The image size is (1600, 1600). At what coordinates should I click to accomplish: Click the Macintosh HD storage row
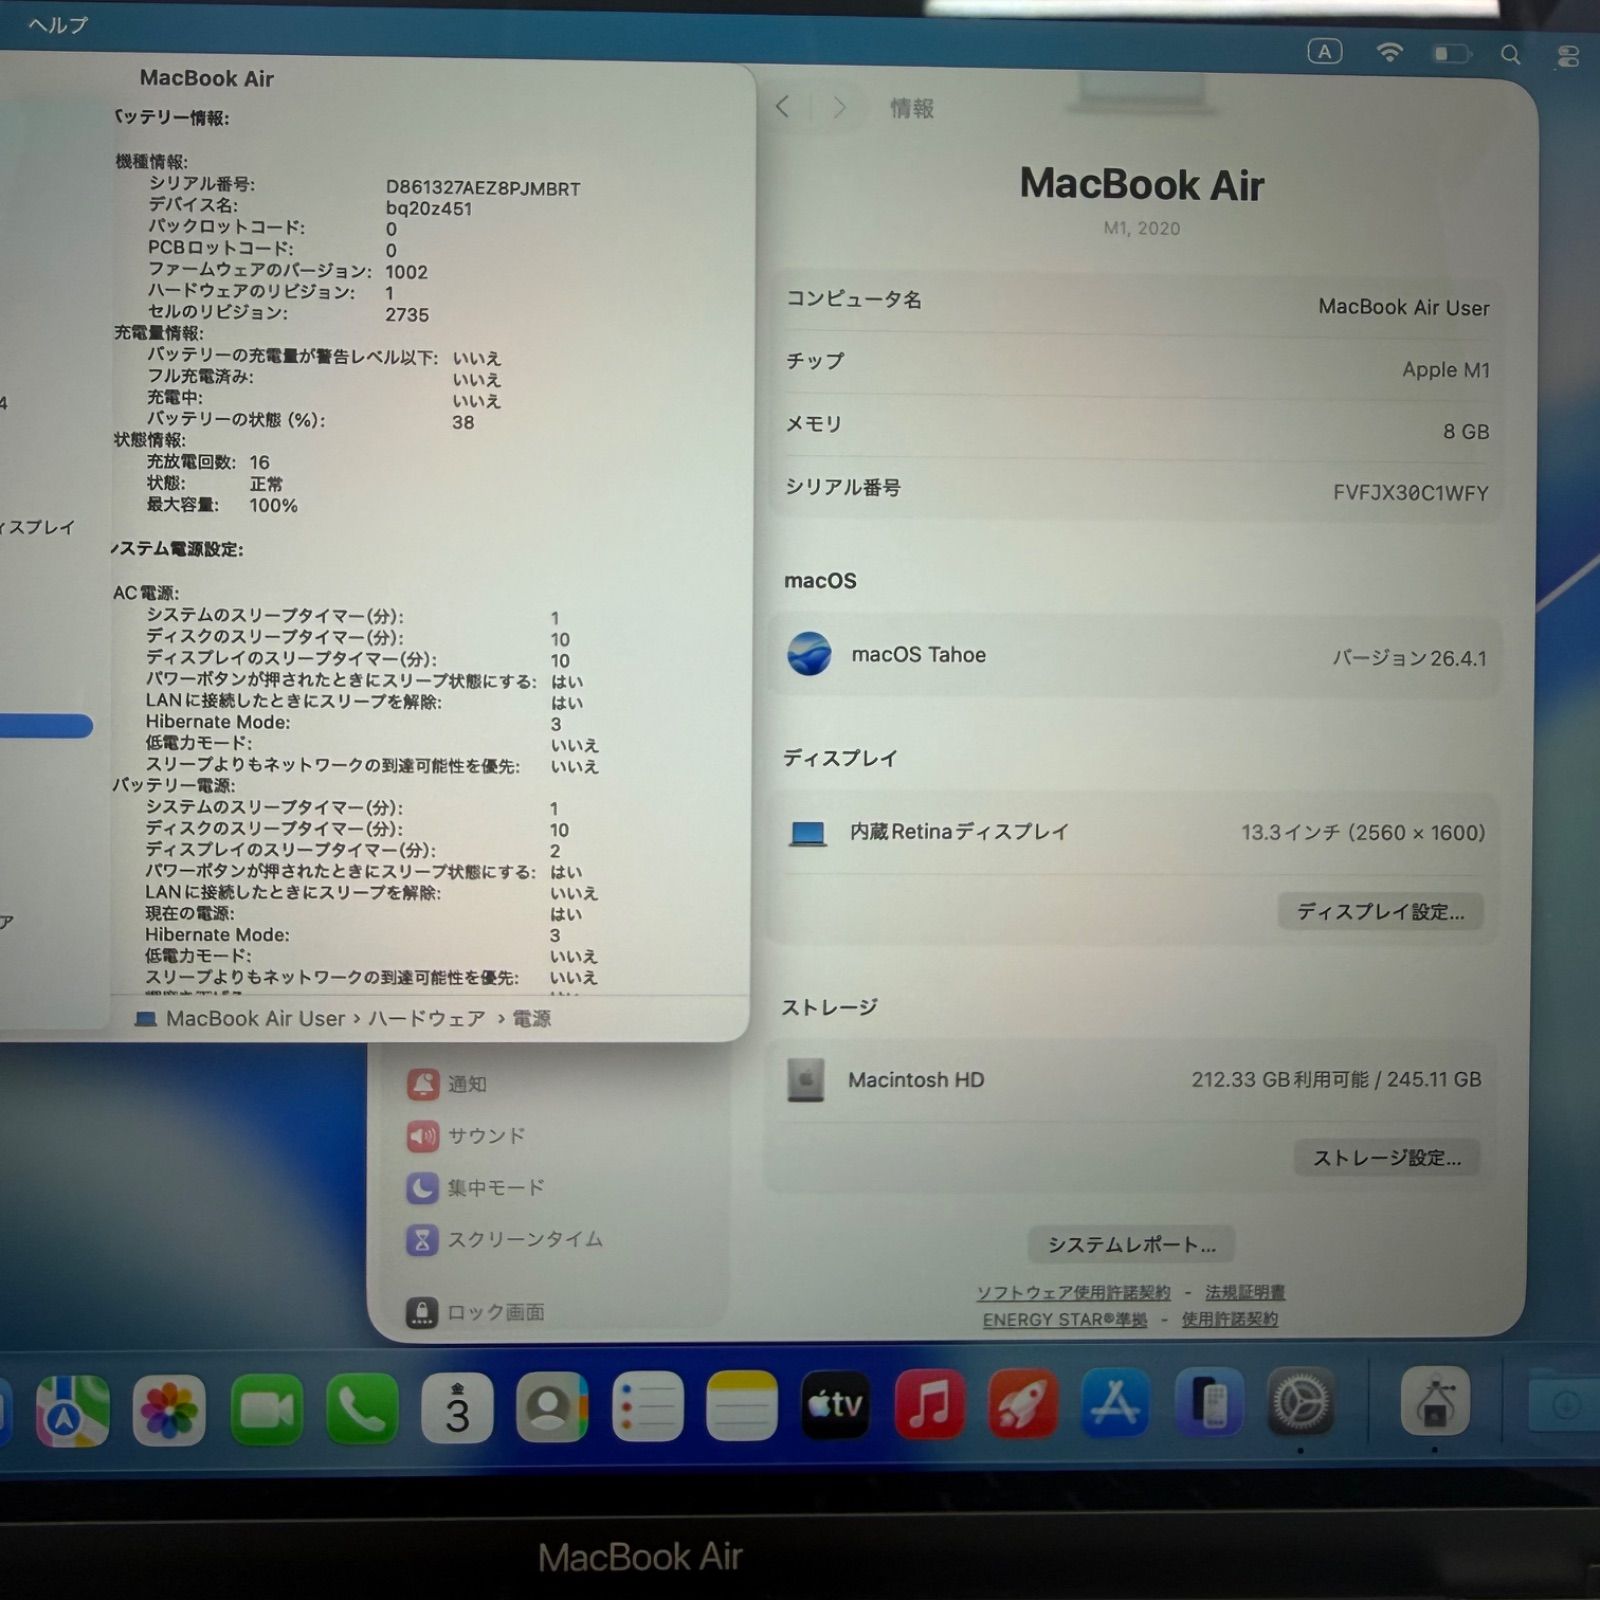coord(1134,1080)
